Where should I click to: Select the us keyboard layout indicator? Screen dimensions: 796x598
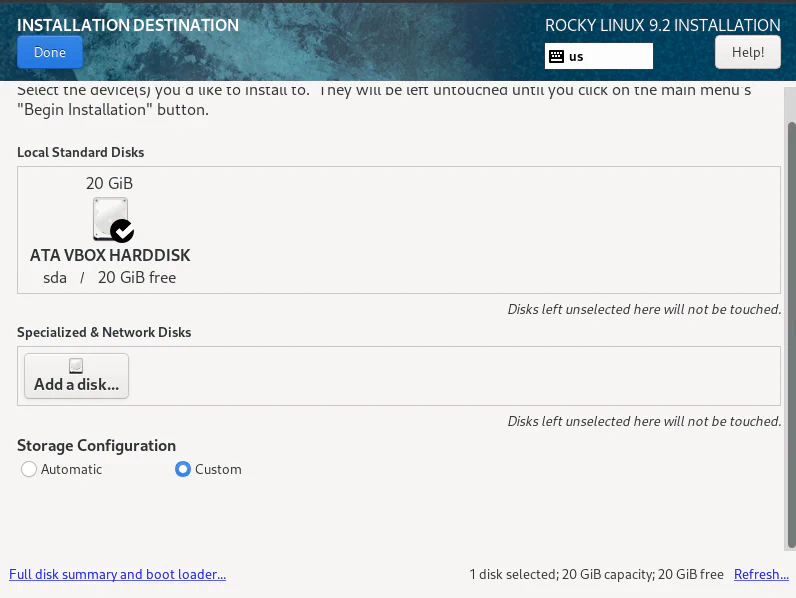[x=599, y=56]
